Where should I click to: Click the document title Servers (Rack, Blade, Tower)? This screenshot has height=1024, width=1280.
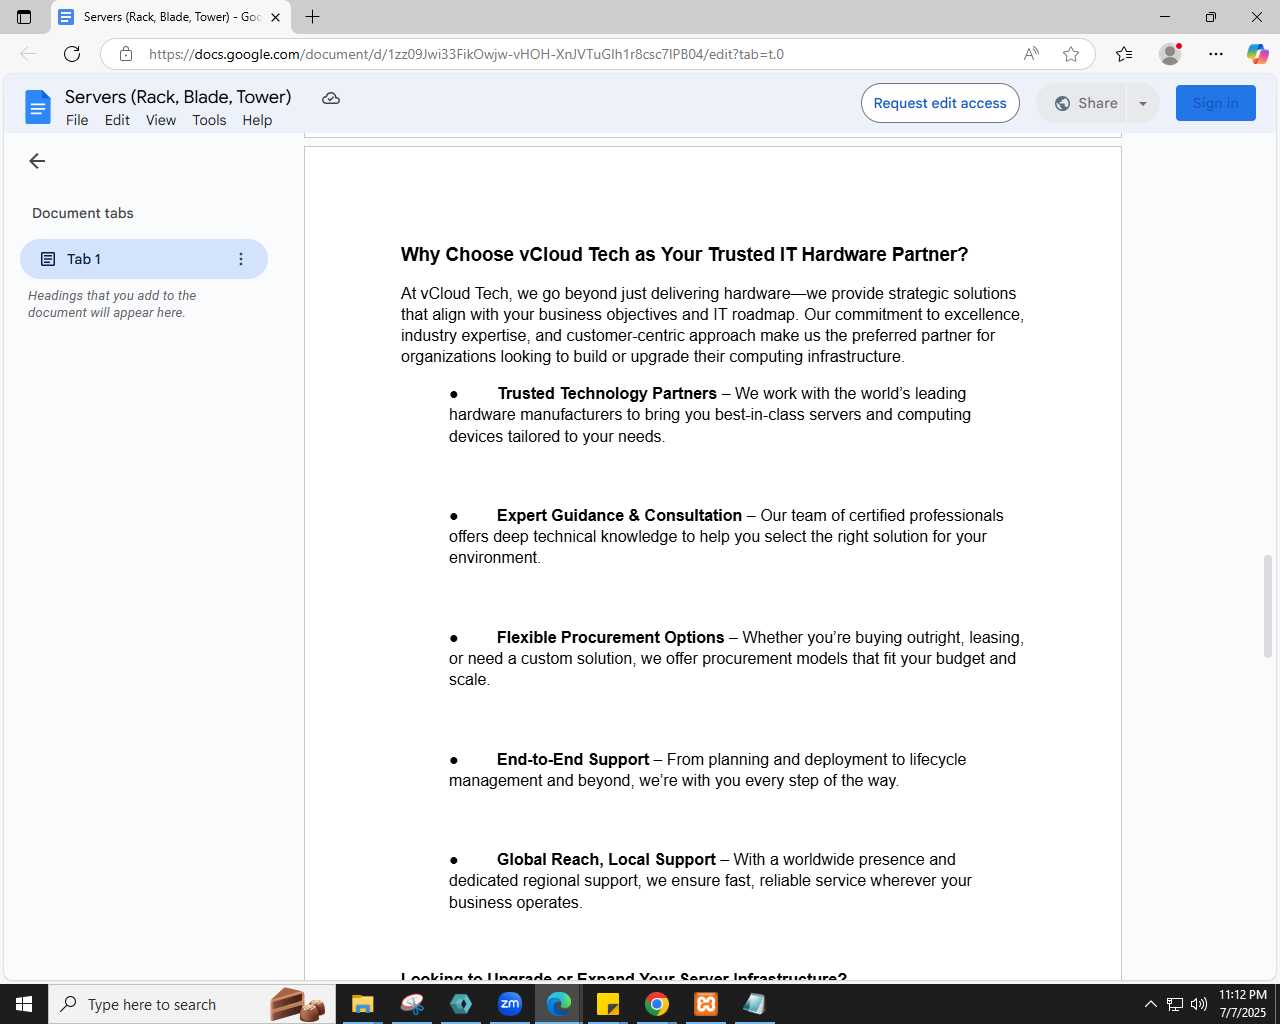[x=178, y=97]
